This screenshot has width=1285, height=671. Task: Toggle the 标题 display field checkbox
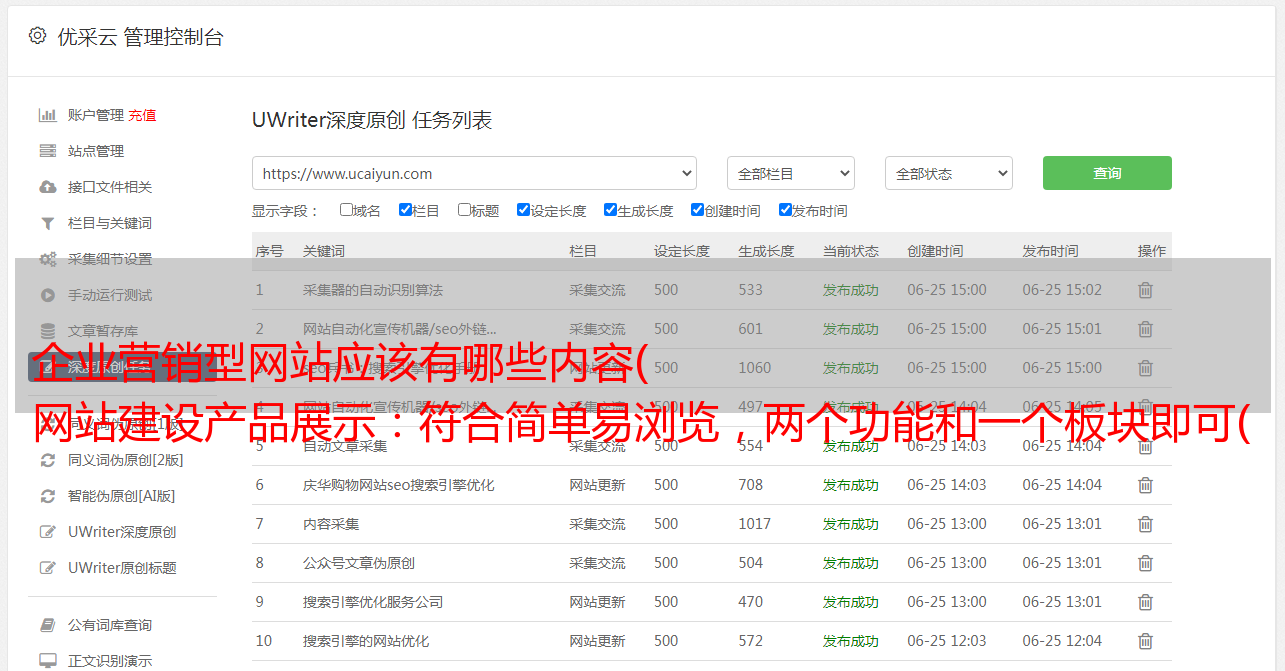click(x=464, y=210)
